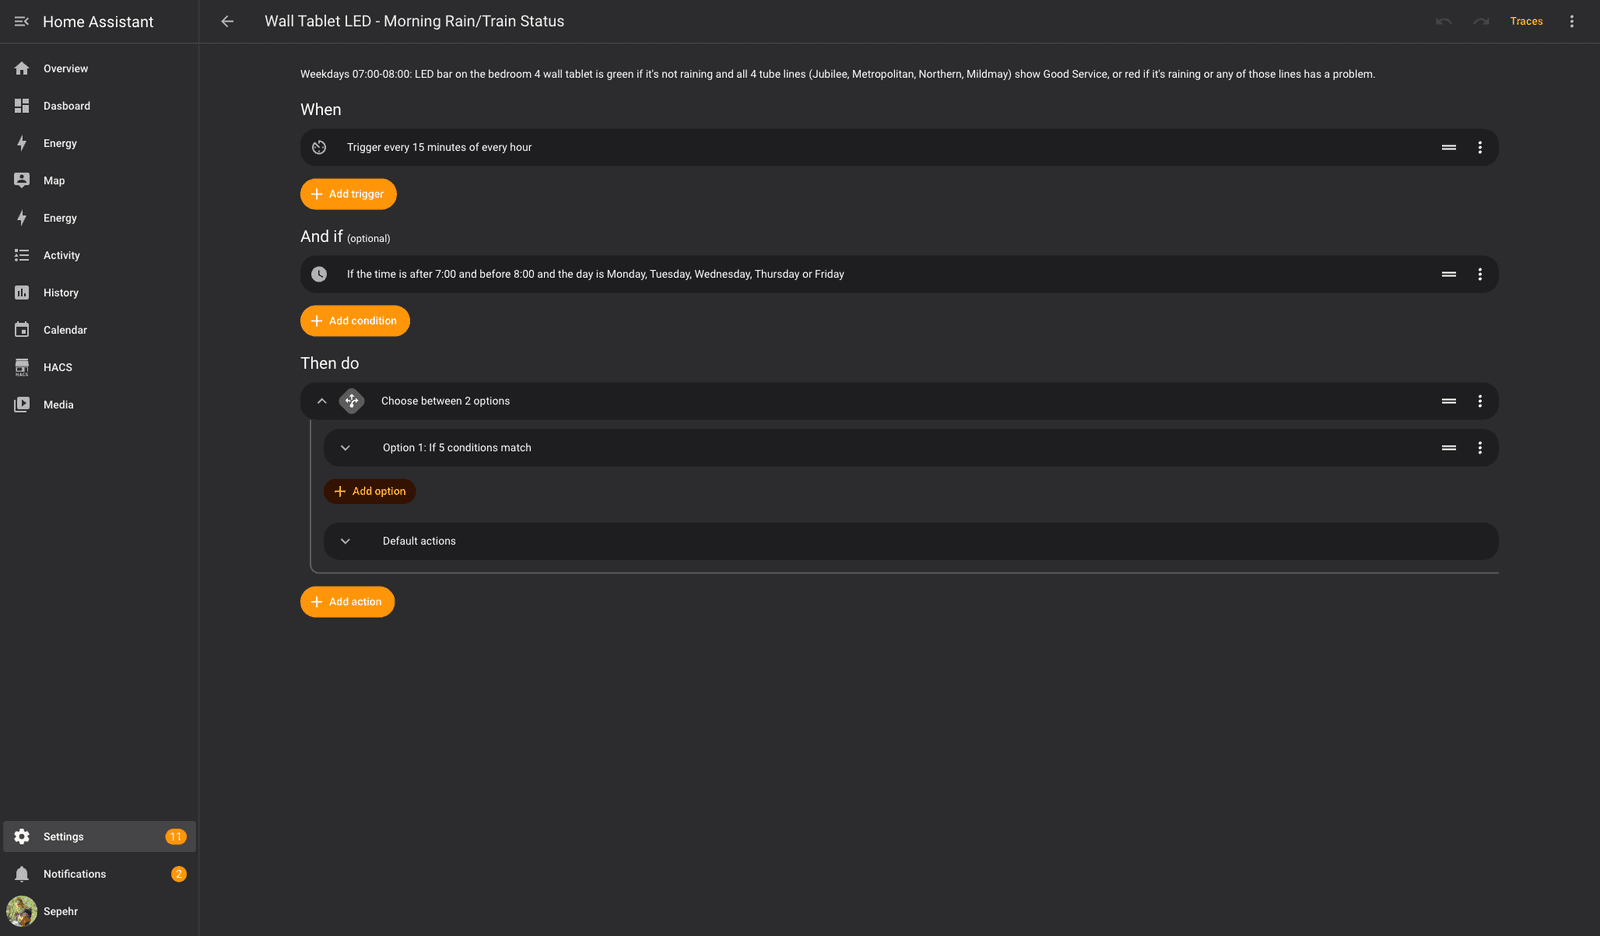Viewport: 1600px width, 936px height.
Task: Open the Choose action three-dot menu
Action: click(1480, 401)
